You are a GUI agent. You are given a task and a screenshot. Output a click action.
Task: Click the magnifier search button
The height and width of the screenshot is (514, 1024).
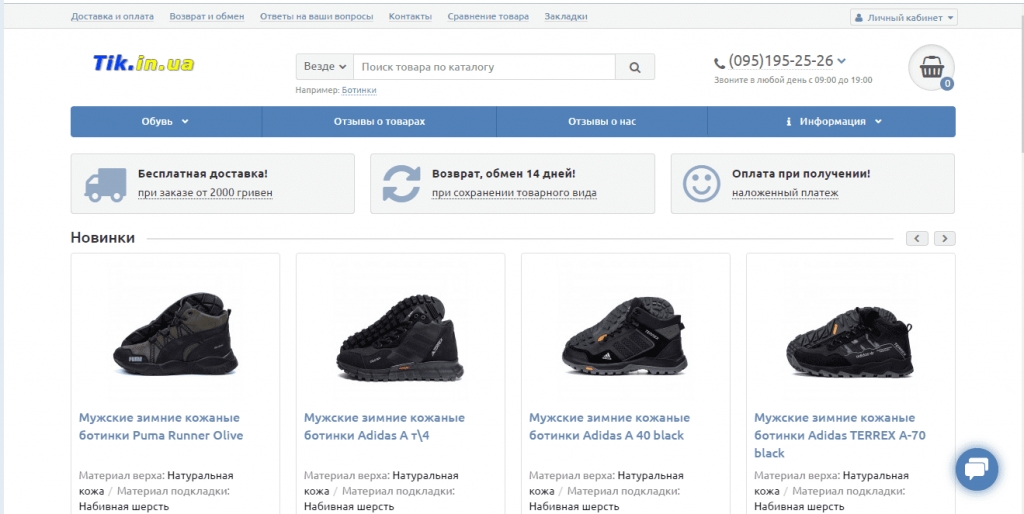click(635, 67)
